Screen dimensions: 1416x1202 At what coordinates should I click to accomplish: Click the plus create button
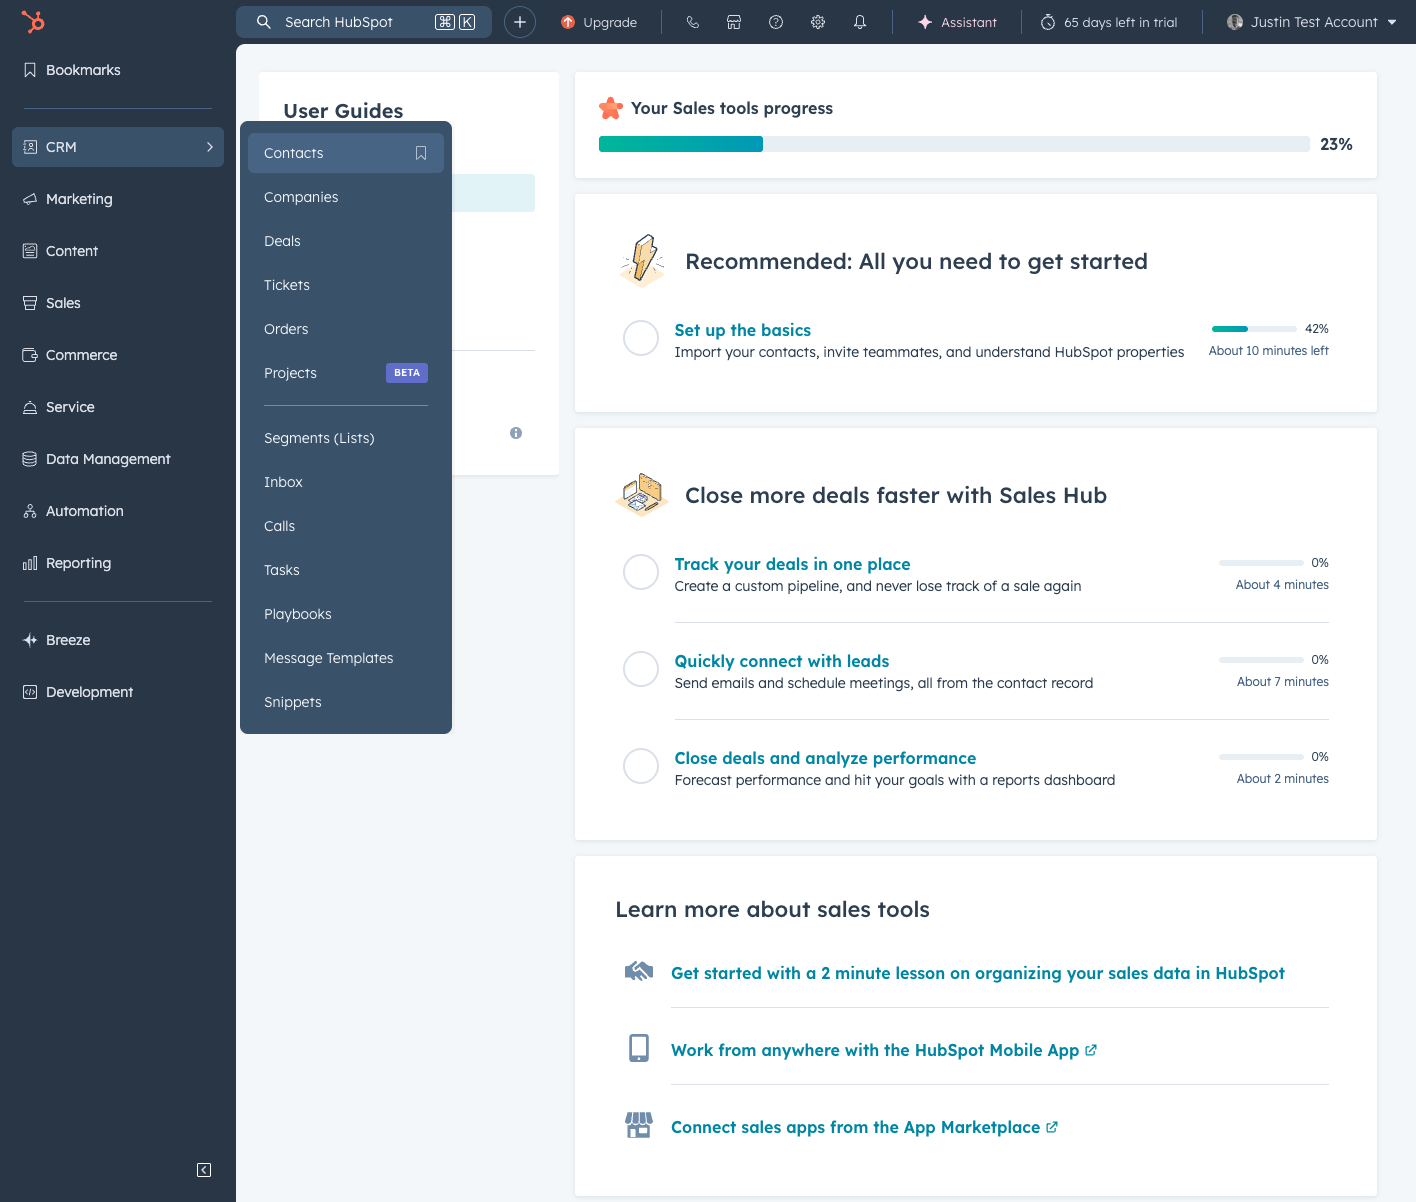pyautogui.click(x=520, y=22)
